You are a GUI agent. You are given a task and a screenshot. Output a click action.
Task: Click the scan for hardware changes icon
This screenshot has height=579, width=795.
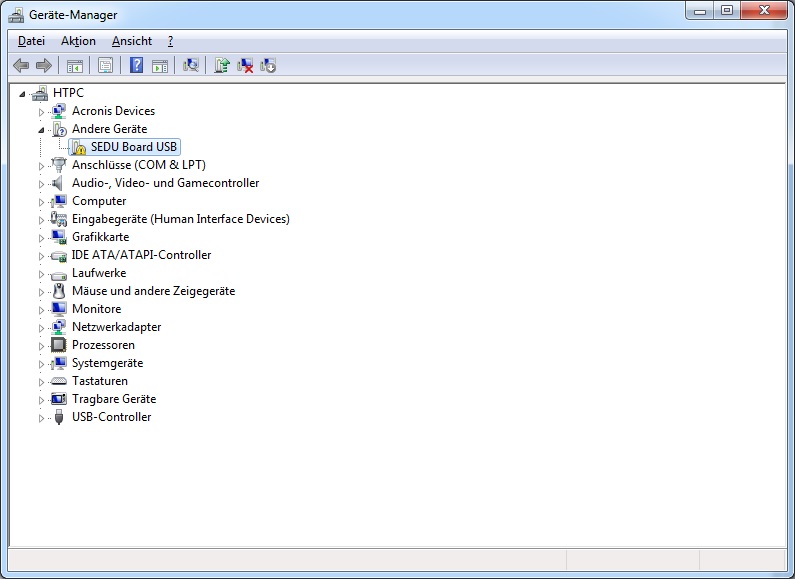tap(191, 65)
